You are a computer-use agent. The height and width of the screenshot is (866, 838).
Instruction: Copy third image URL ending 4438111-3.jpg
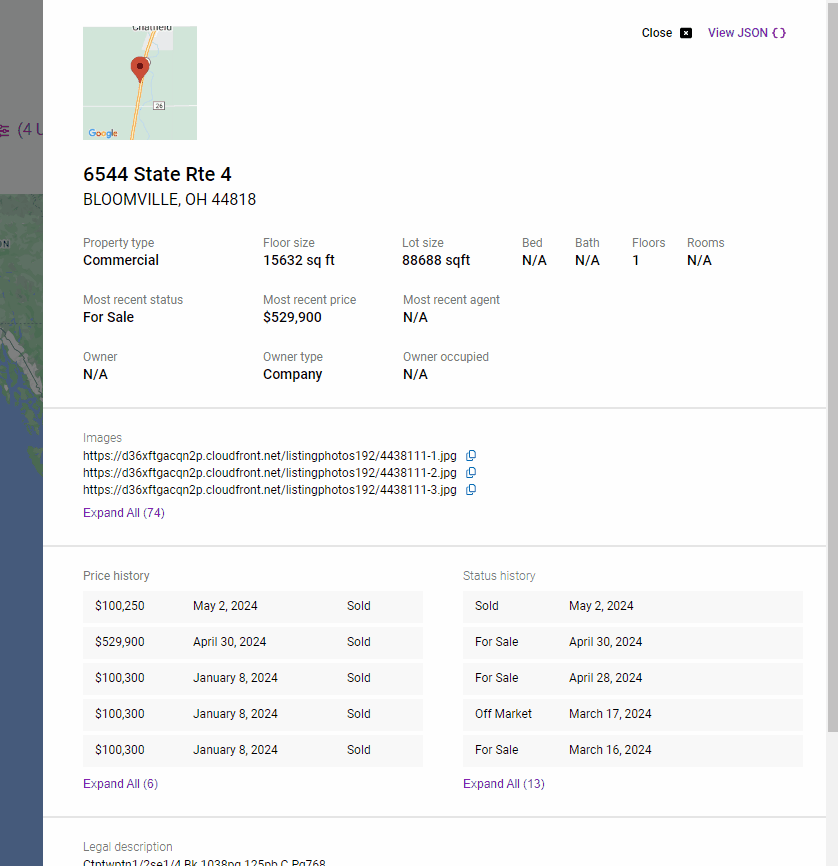pos(471,490)
